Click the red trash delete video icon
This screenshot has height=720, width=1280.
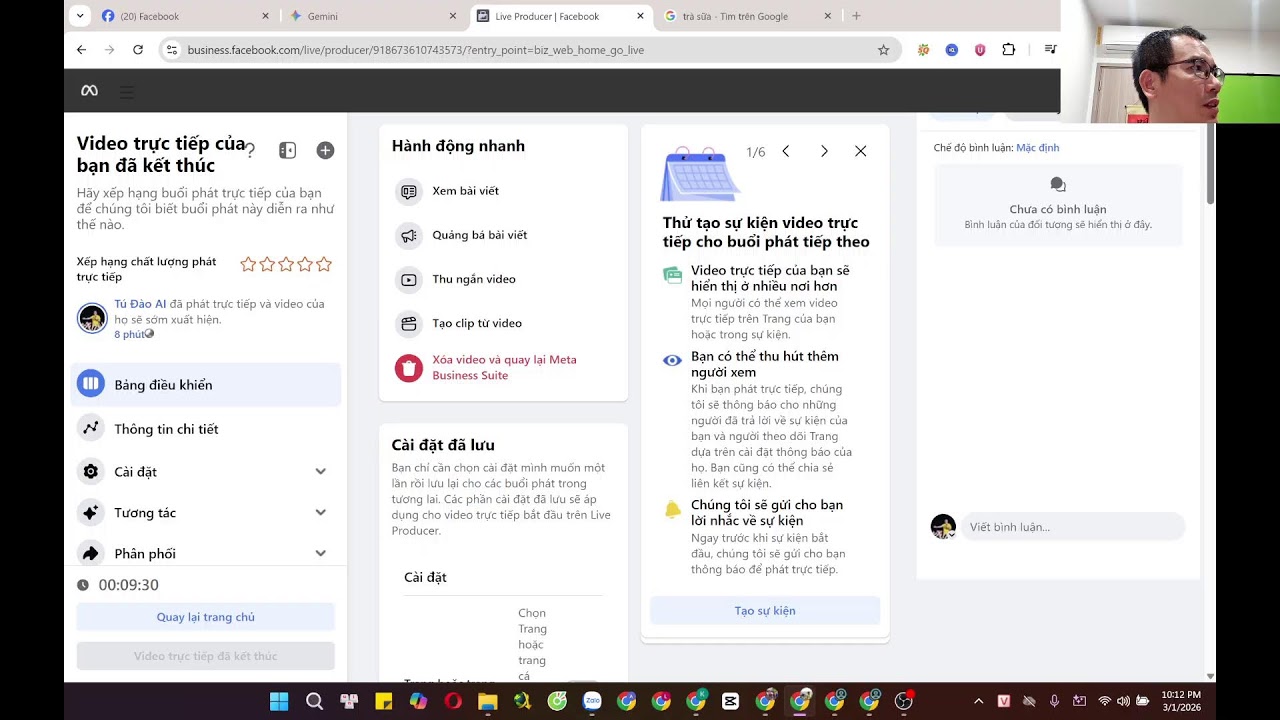point(408,368)
